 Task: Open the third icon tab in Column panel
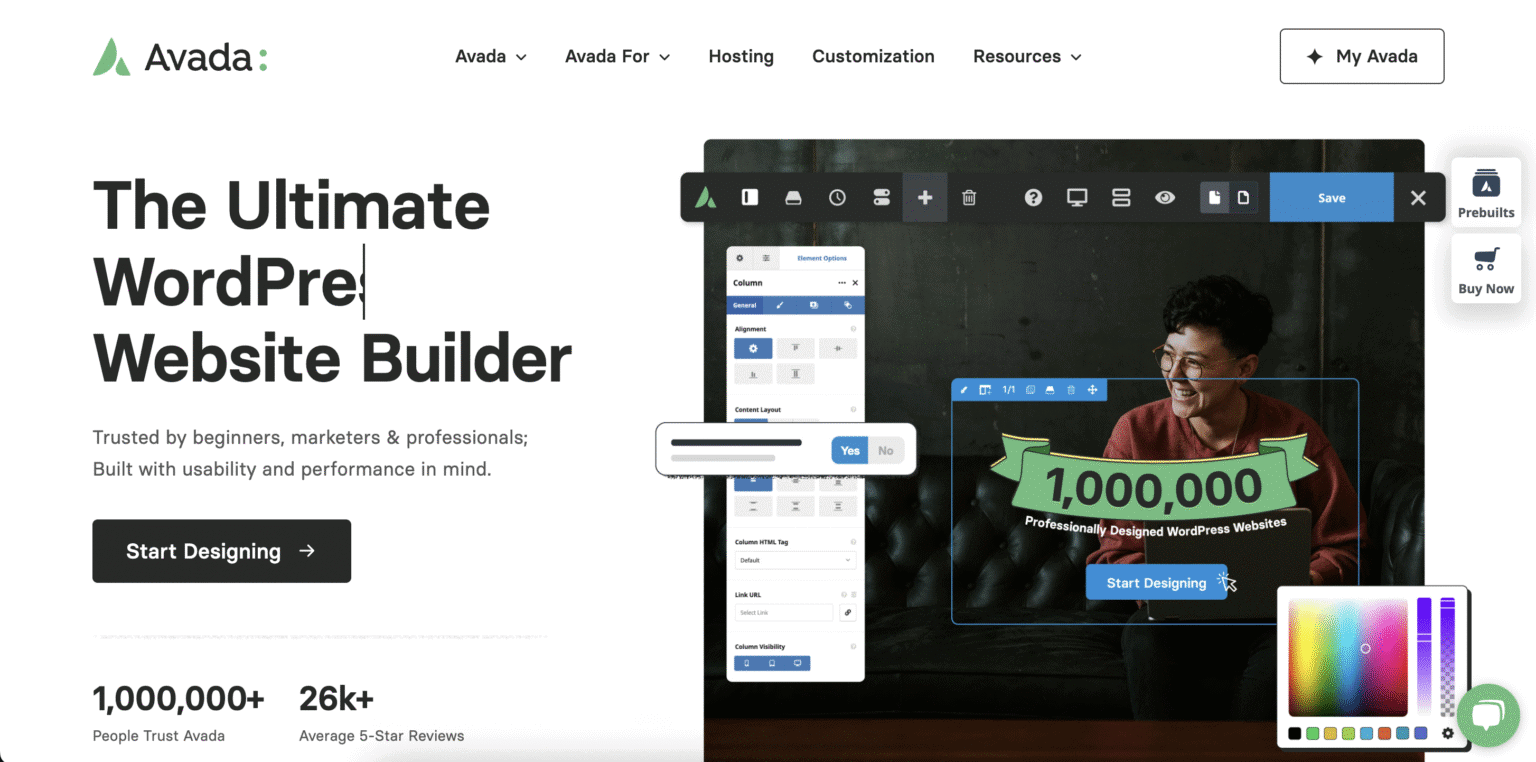click(x=813, y=304)
